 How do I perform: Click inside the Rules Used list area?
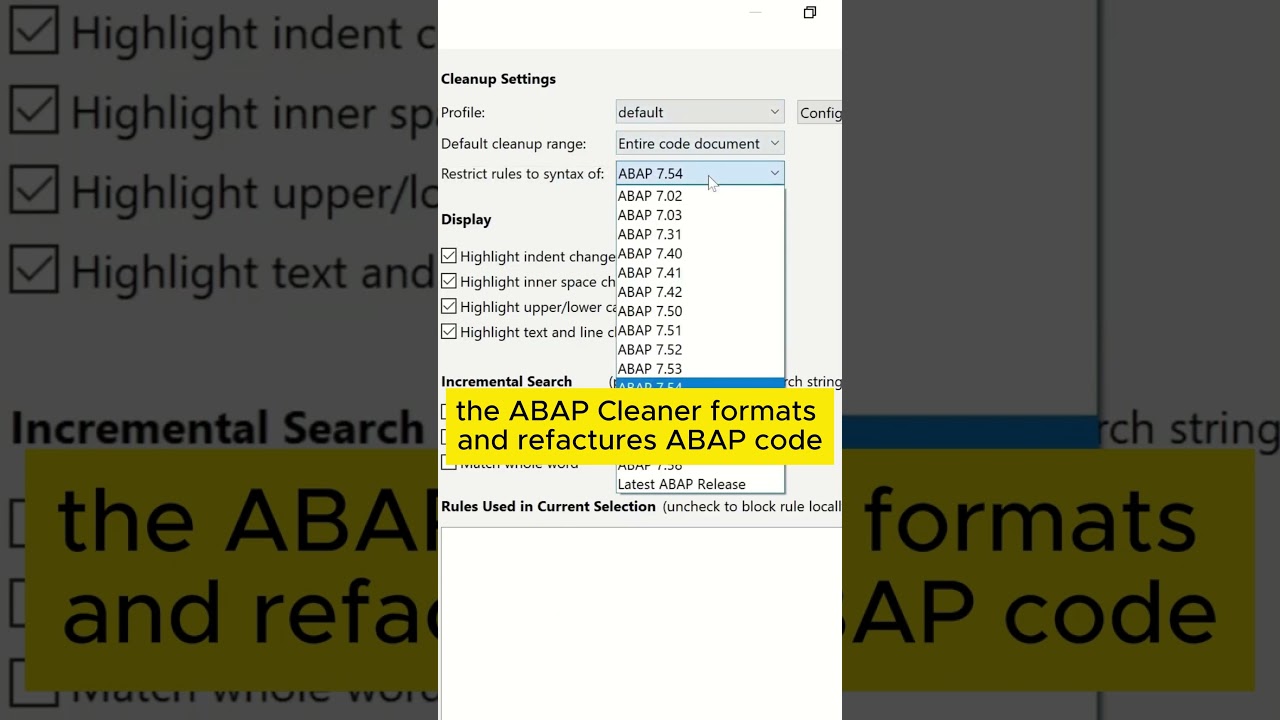click(640, 620)
